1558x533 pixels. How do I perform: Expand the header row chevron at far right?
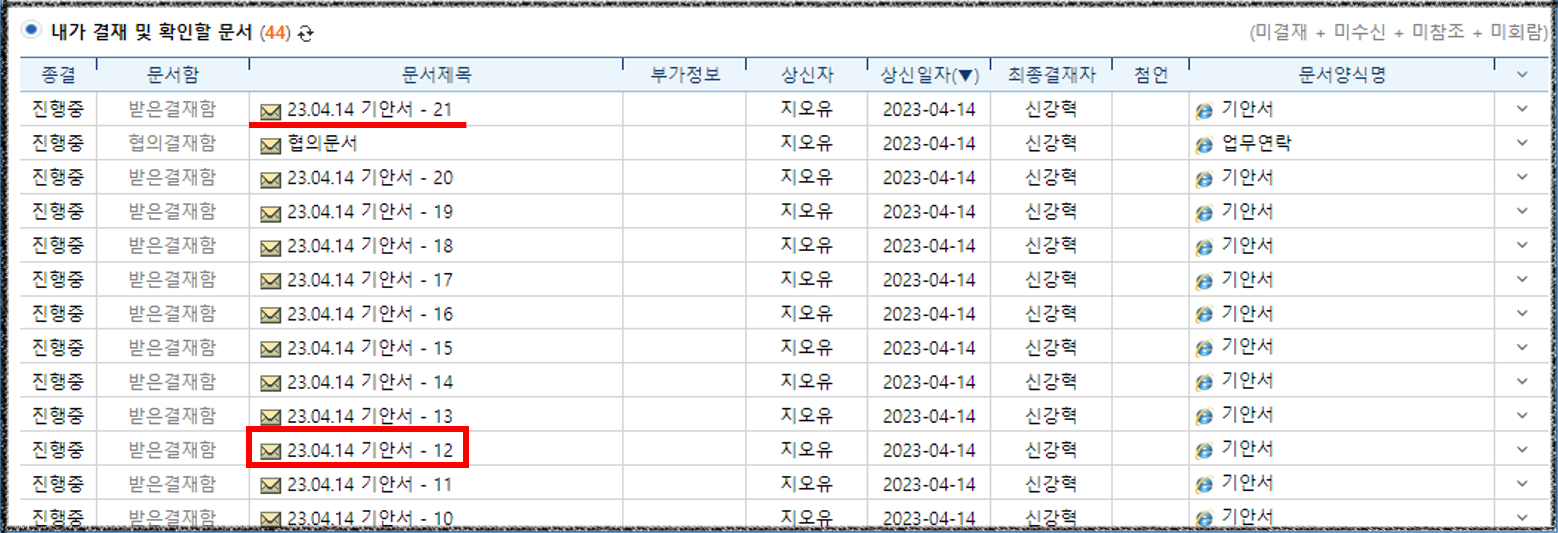point(1522,74)
